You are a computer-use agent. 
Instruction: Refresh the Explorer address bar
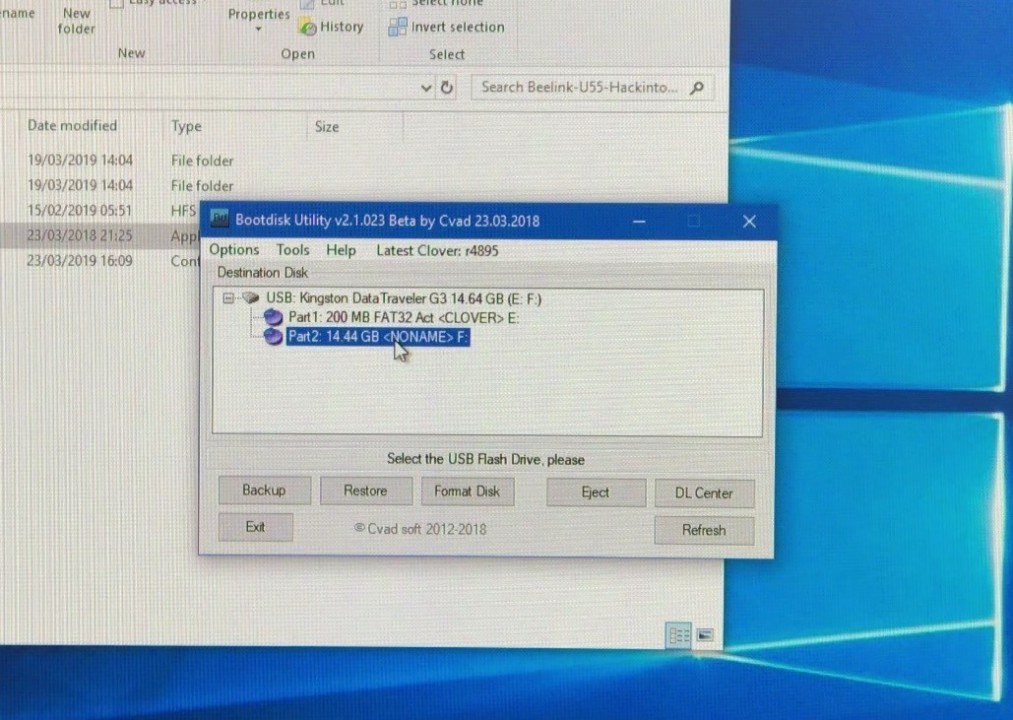tap(446, 87)
